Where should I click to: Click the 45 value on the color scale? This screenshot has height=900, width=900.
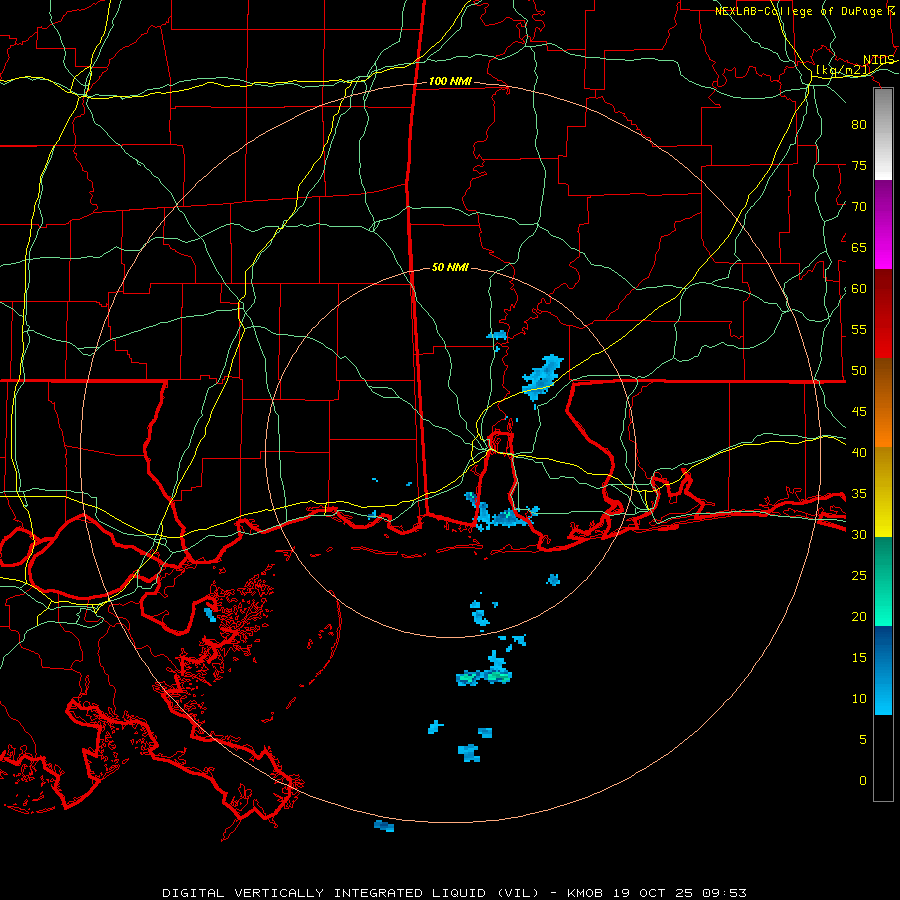click(859, 412)
